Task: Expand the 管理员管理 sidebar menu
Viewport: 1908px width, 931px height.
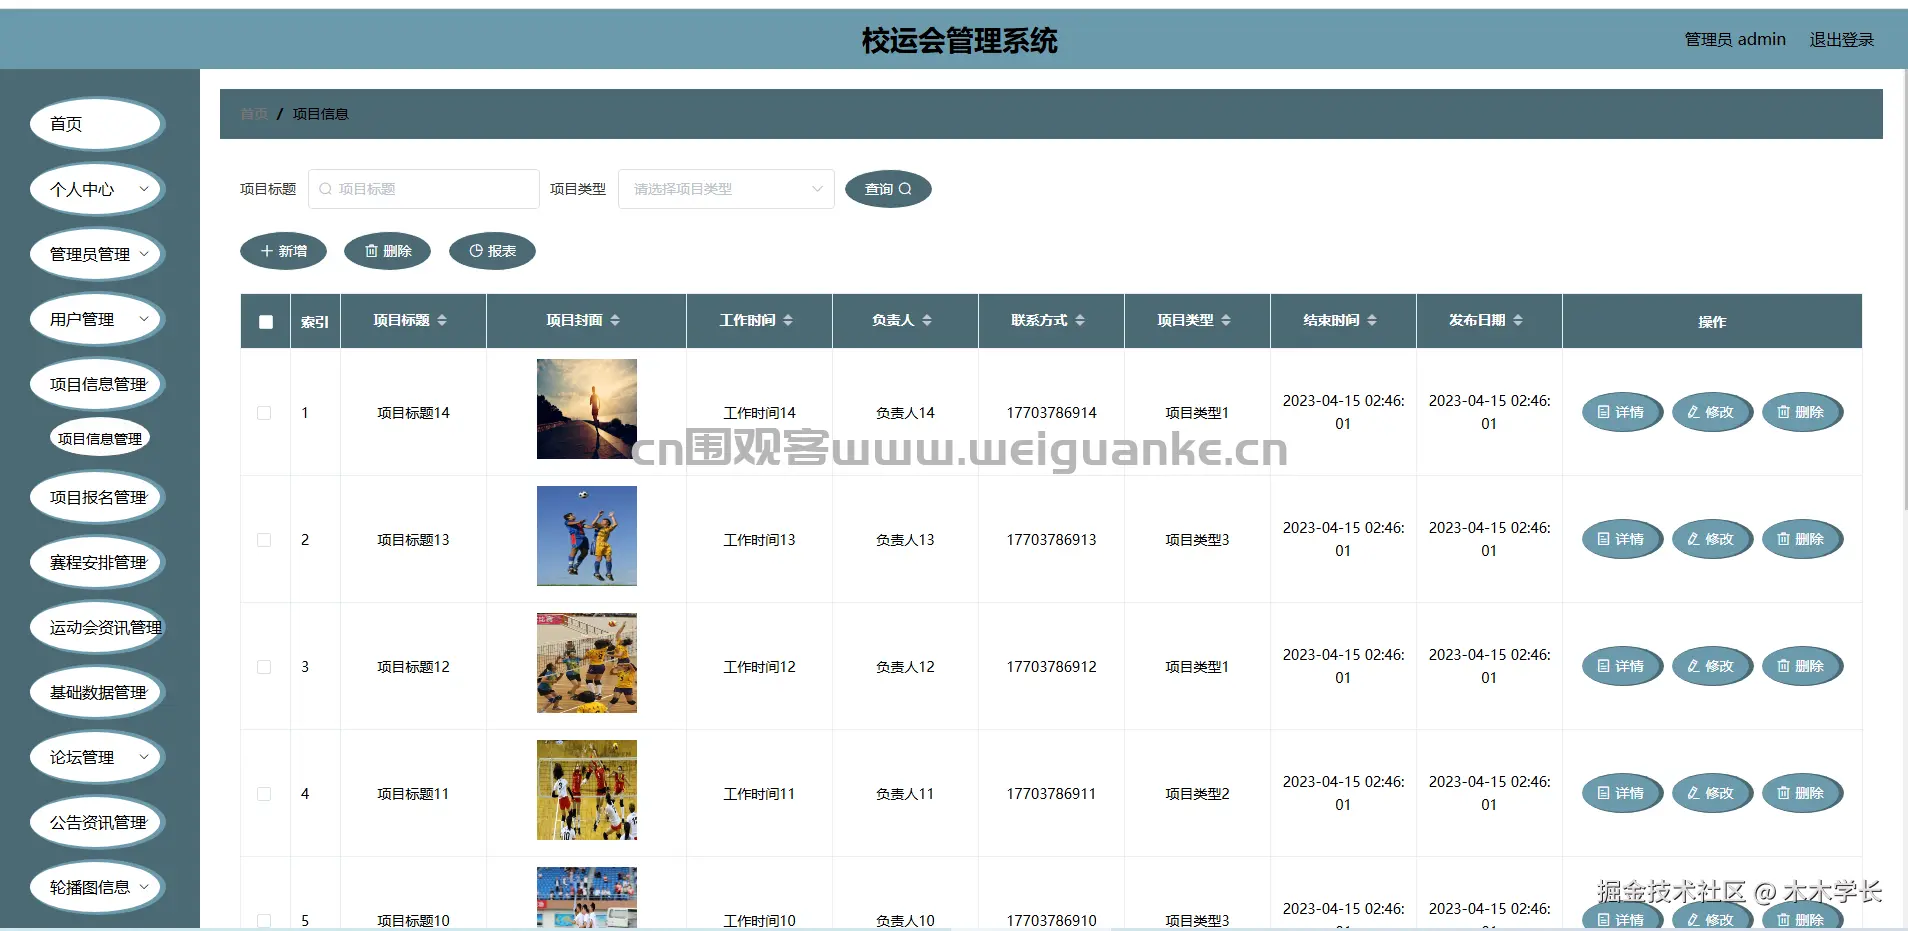Action: [97, 254]
